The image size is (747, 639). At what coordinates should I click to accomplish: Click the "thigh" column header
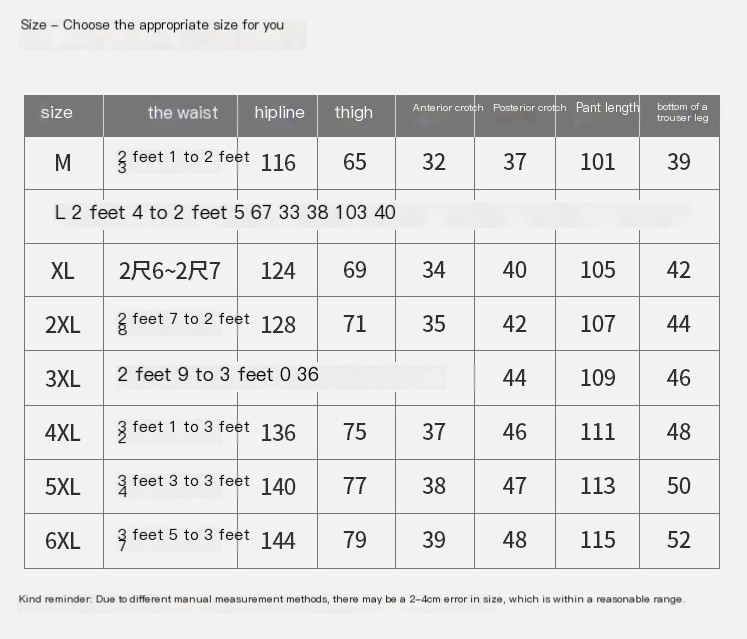pos(354,113)
